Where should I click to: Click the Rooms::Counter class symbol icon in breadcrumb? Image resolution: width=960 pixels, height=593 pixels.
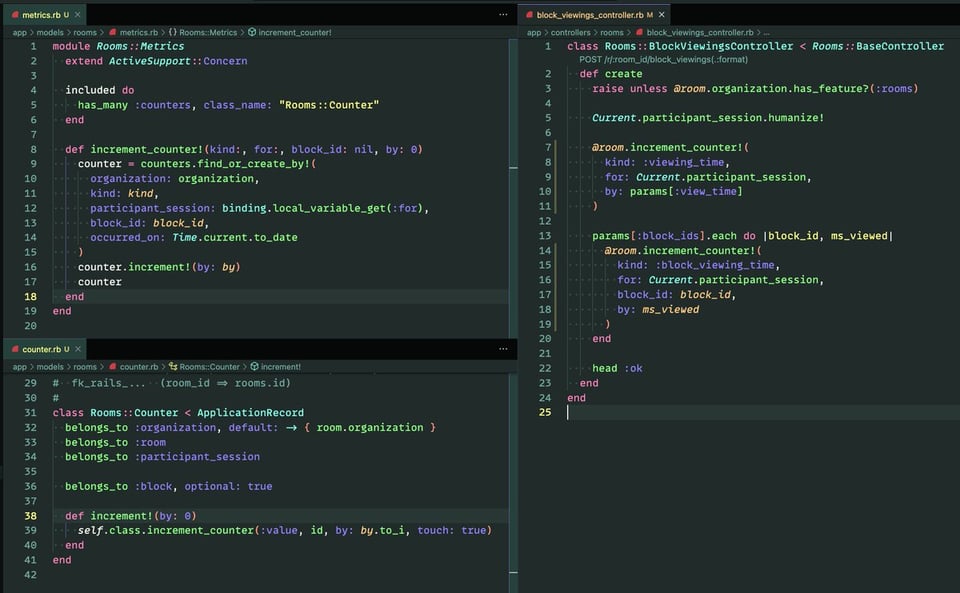(173, 367)
